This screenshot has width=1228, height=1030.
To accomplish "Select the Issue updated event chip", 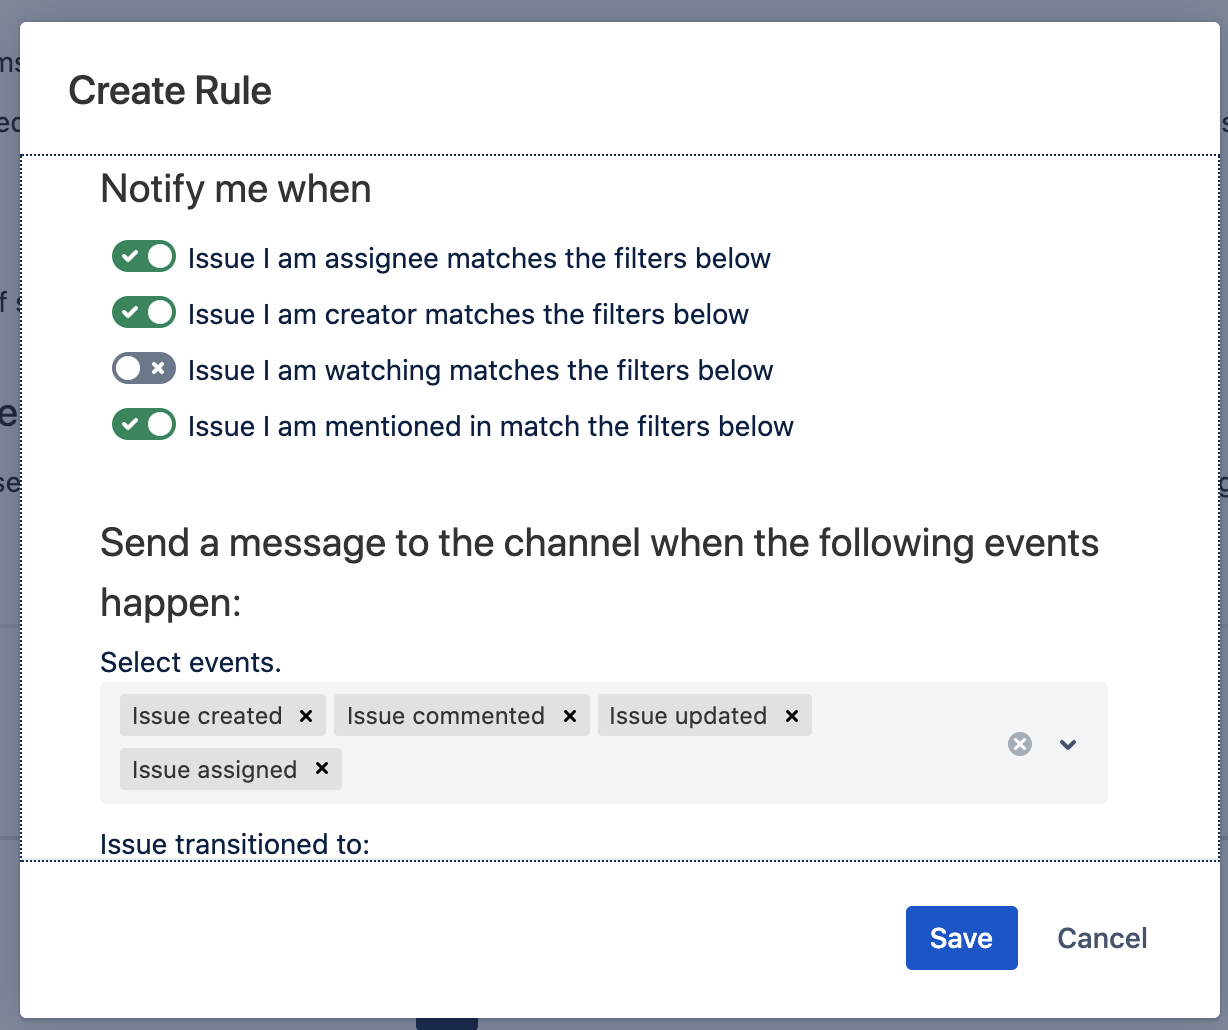I will click(x=688, y=716).
